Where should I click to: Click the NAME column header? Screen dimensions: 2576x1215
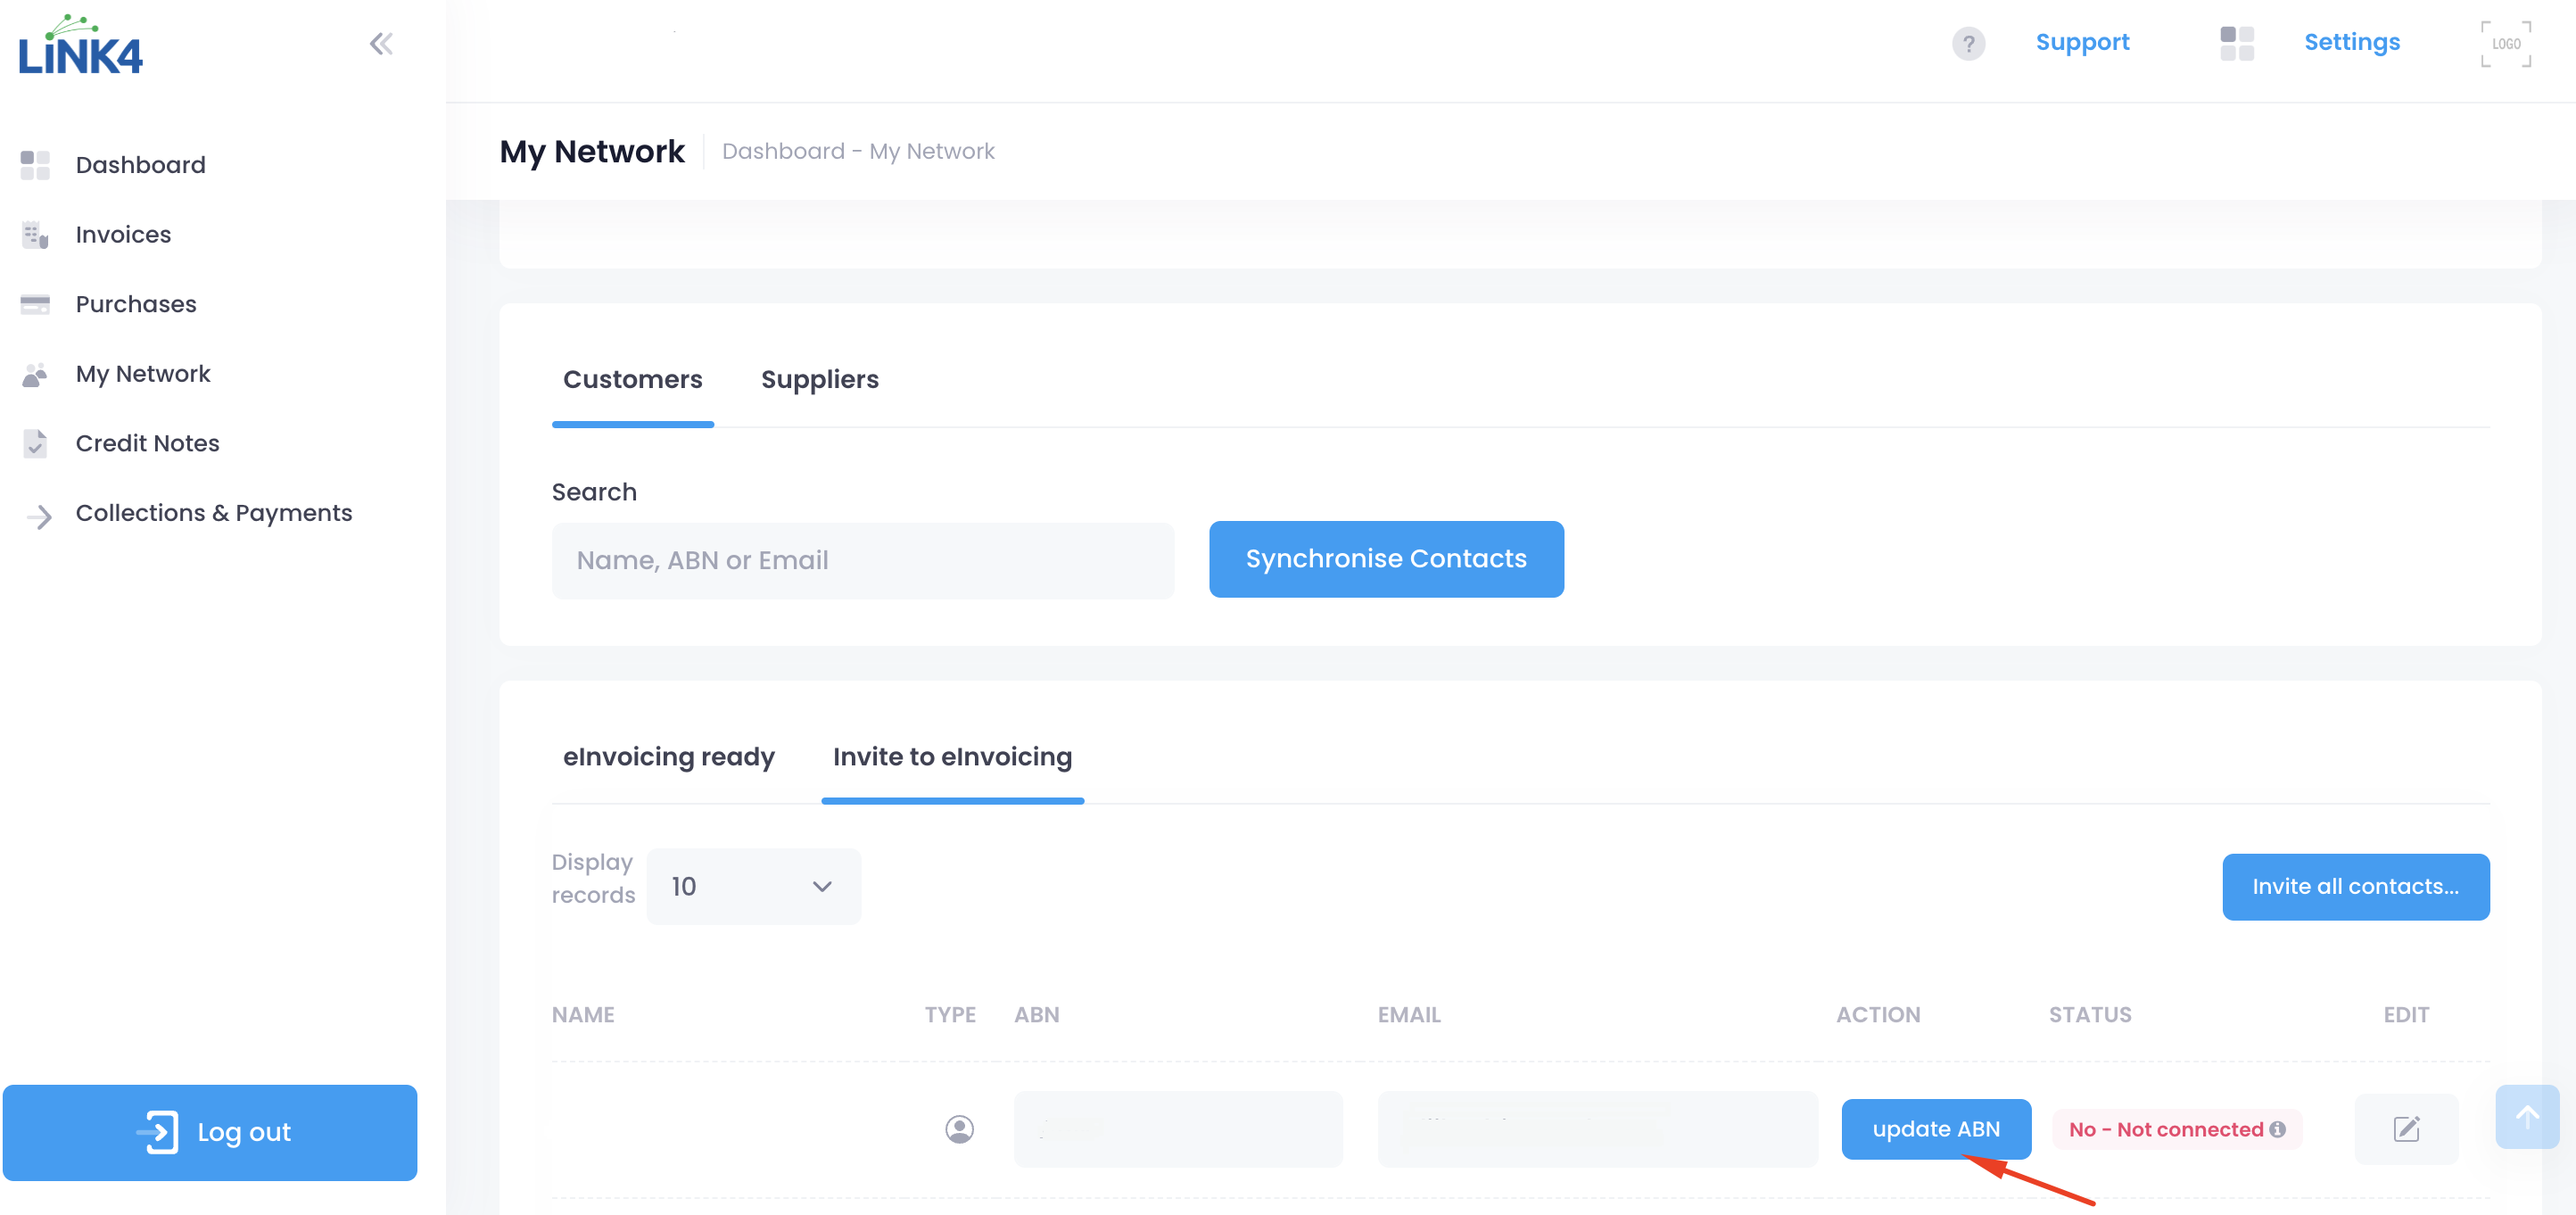click(583, 1014)
